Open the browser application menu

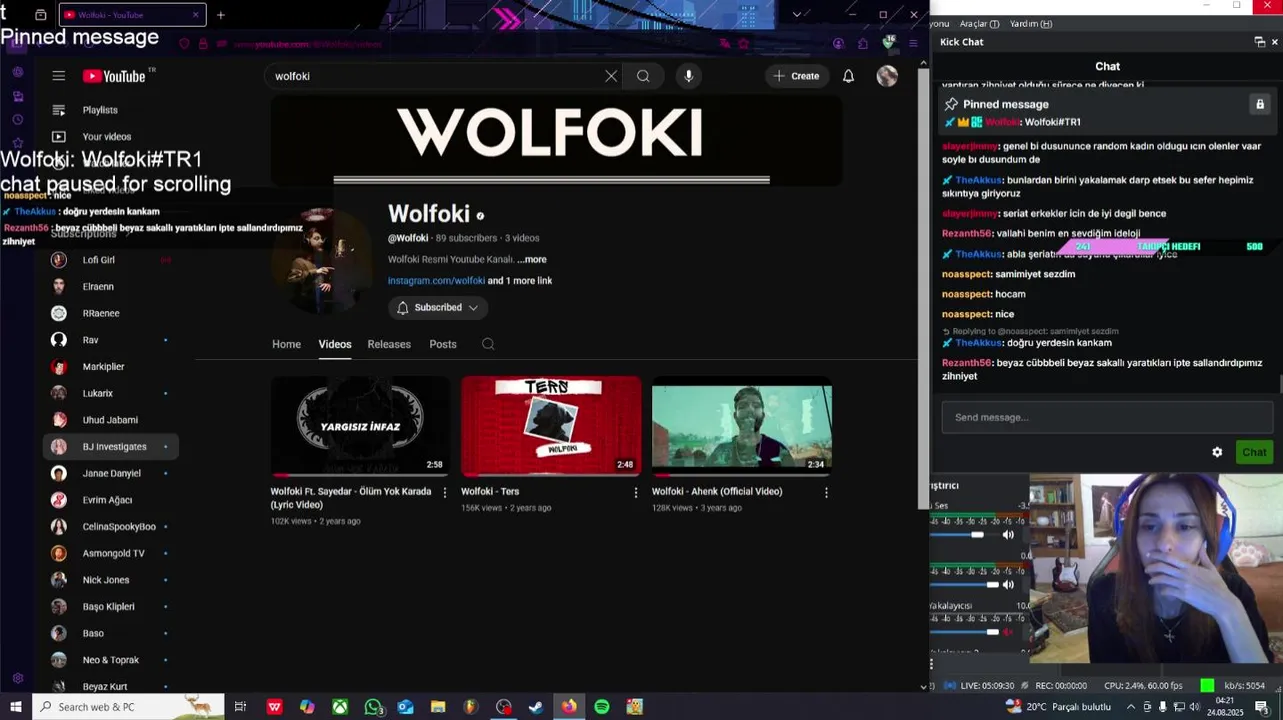tap(912, 44)
